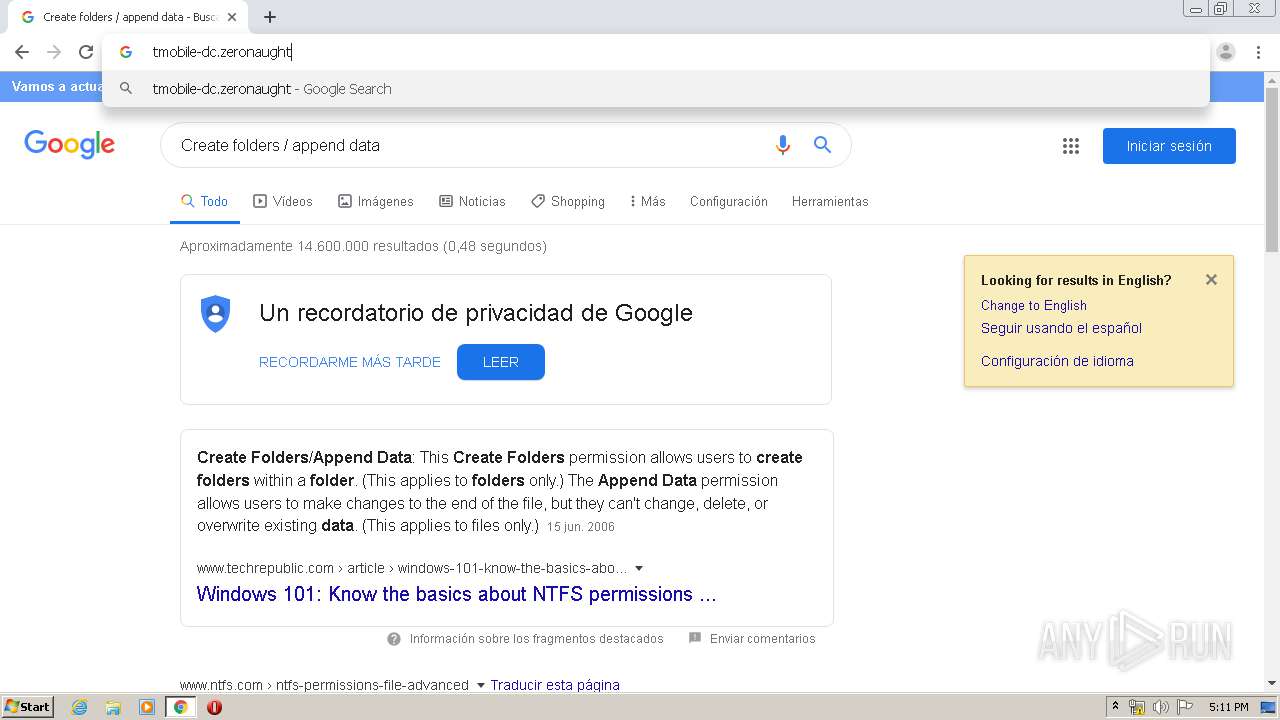Image resolution: width=1280 pixels, height=720 pixels.
Task: Click the question mark icon next to 'Información sobre los fragmentos destacados'
Action: (394, 639)
